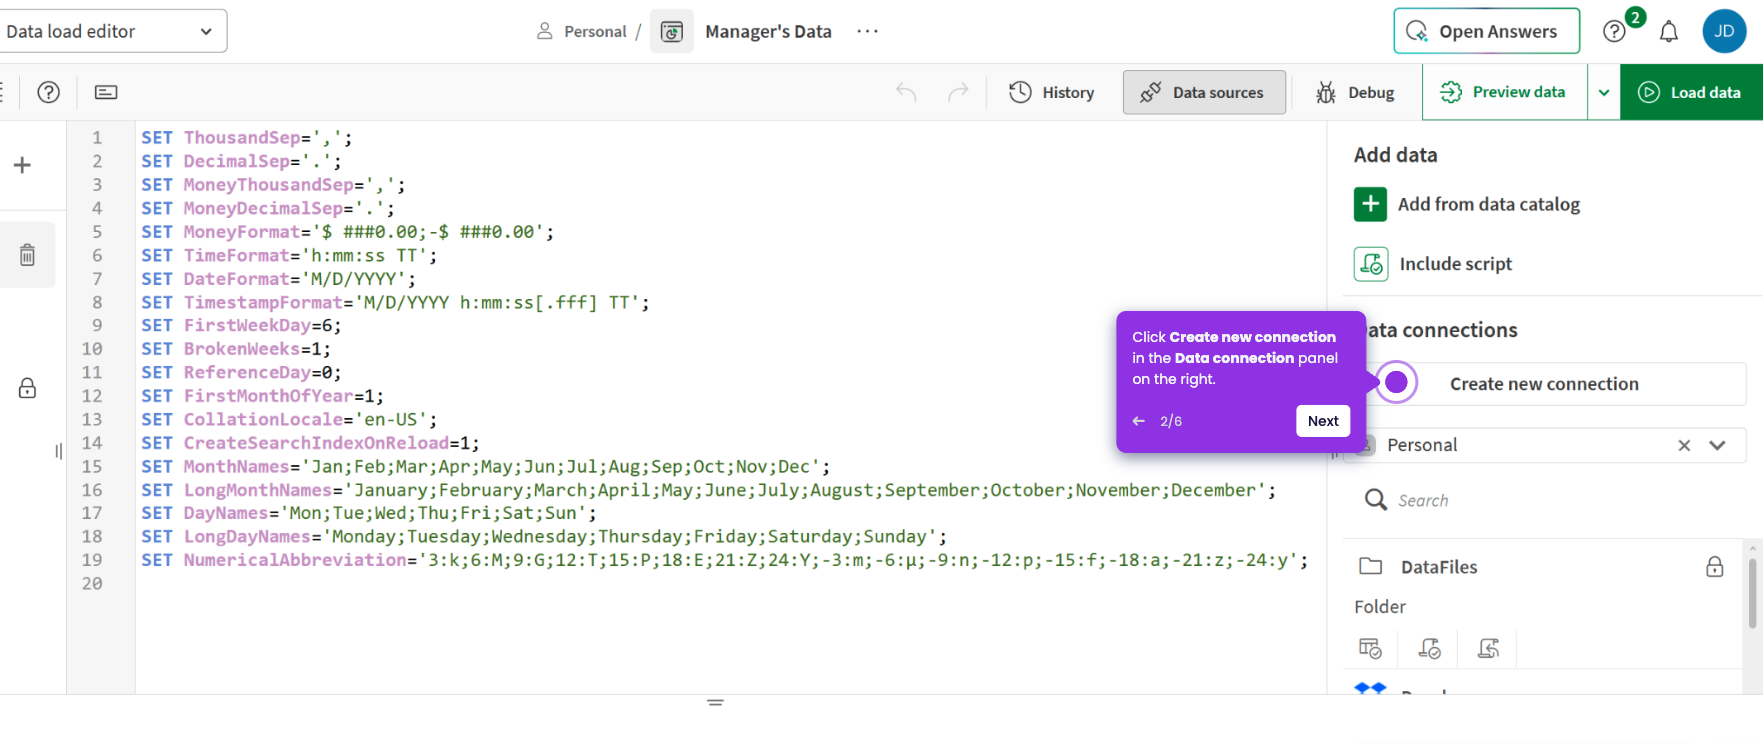The width and height of the screenshot is (1763, 744).
Task: Open the help resource center icon with badge
Action: 1615,31
